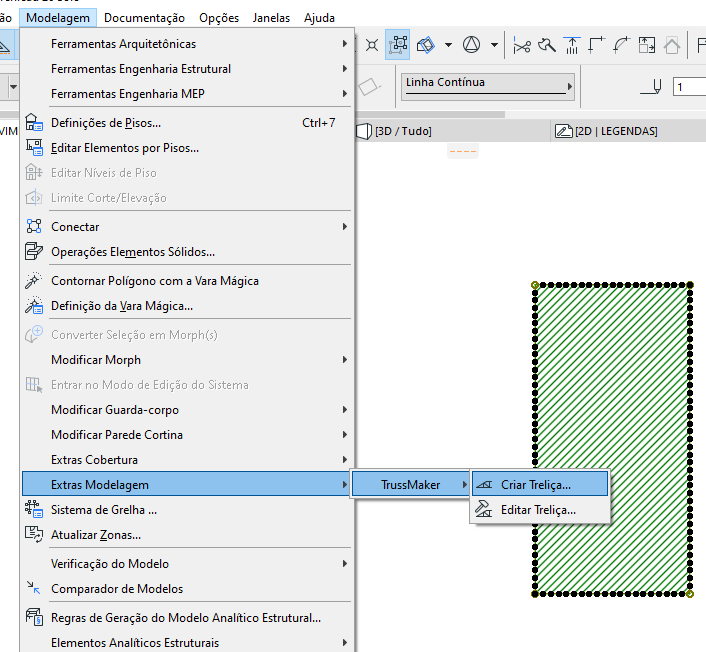The image size is (706, 652).
Task: Open the Documentação menu
Action: pyautogui.click(x=144, y=18)
